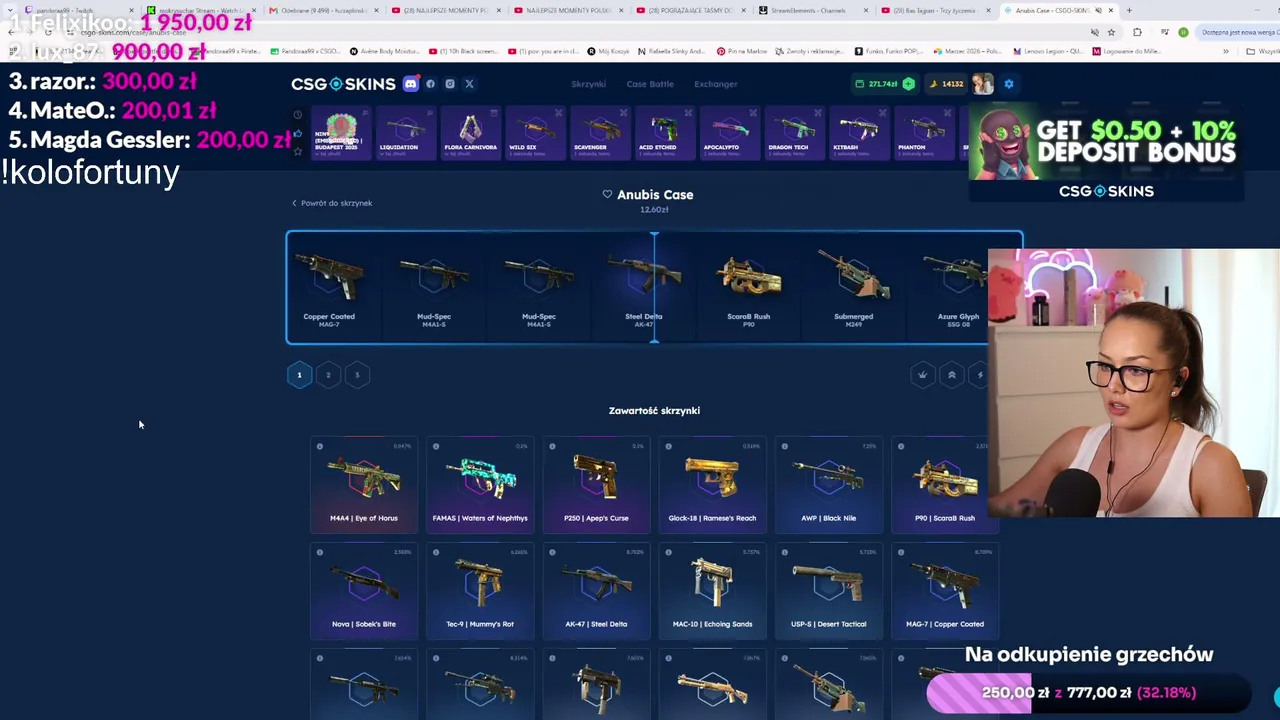Open the Dragon Tech drop card
1280x720 pixels.
coord(795,132)
